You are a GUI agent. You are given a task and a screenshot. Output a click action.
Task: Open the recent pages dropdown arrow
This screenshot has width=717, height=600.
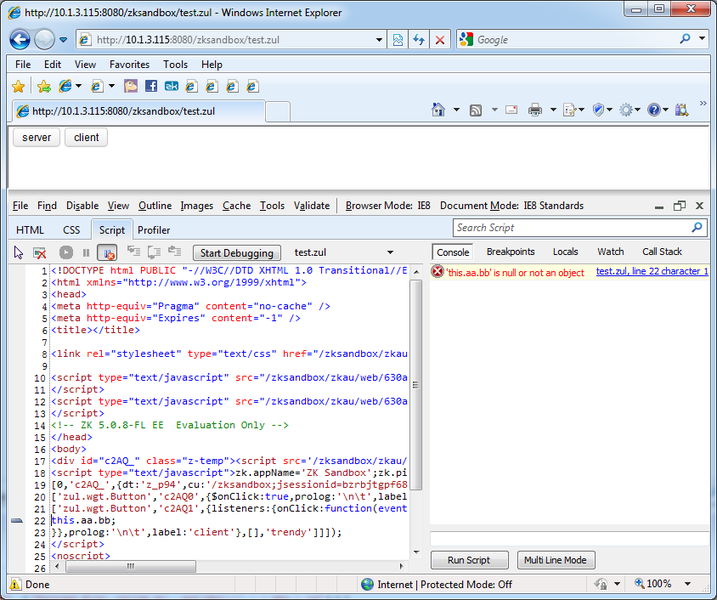[x=63, y=40]
